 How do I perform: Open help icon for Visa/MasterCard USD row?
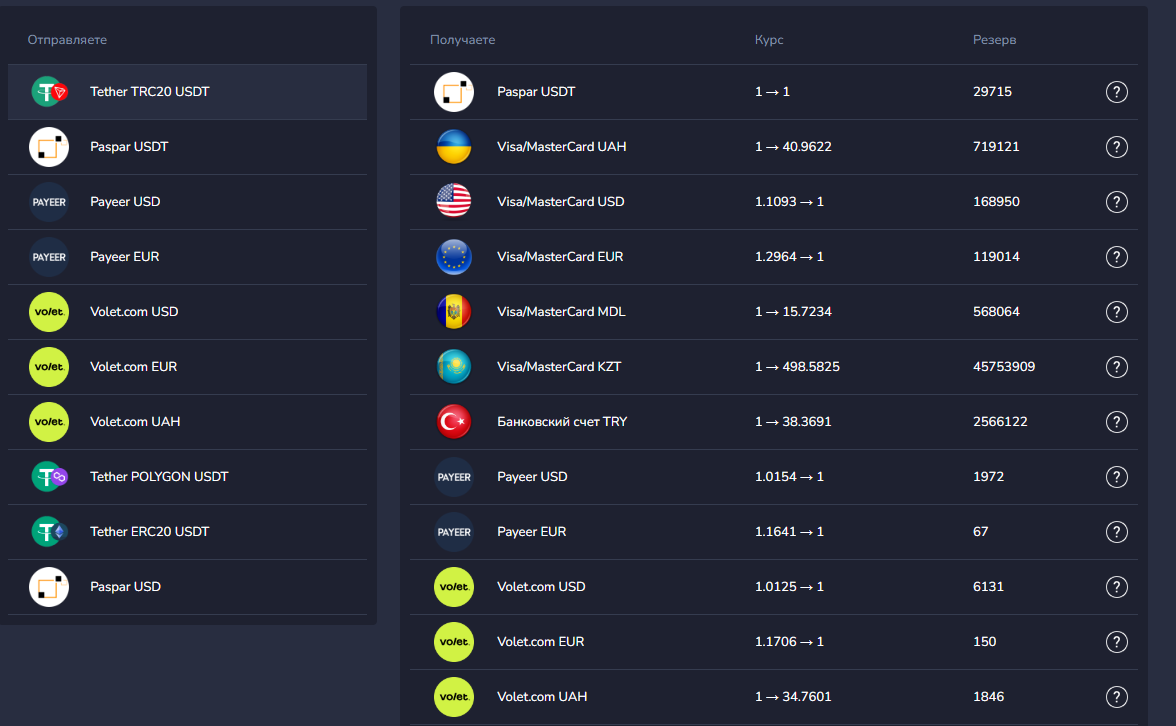[x=1117, y=202]
